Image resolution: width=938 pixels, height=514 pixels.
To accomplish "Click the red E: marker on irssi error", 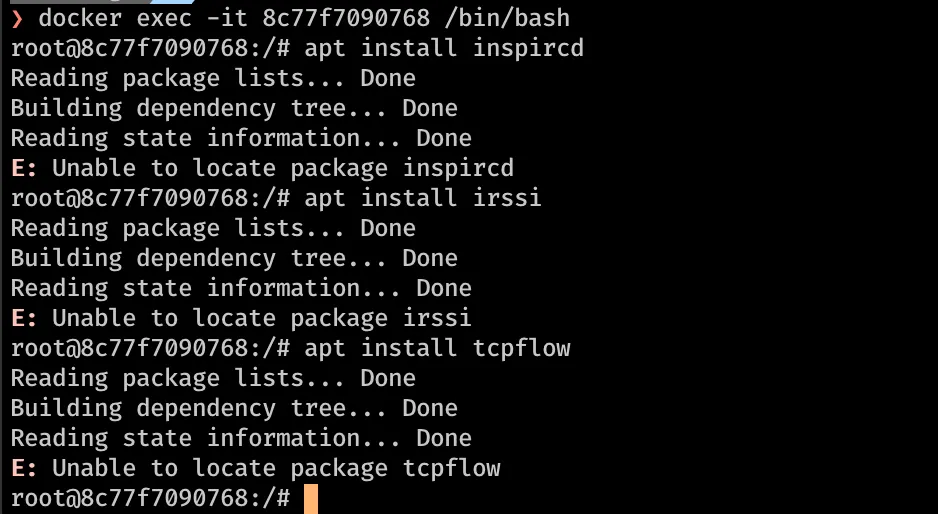I will click(x=24, y=318).
